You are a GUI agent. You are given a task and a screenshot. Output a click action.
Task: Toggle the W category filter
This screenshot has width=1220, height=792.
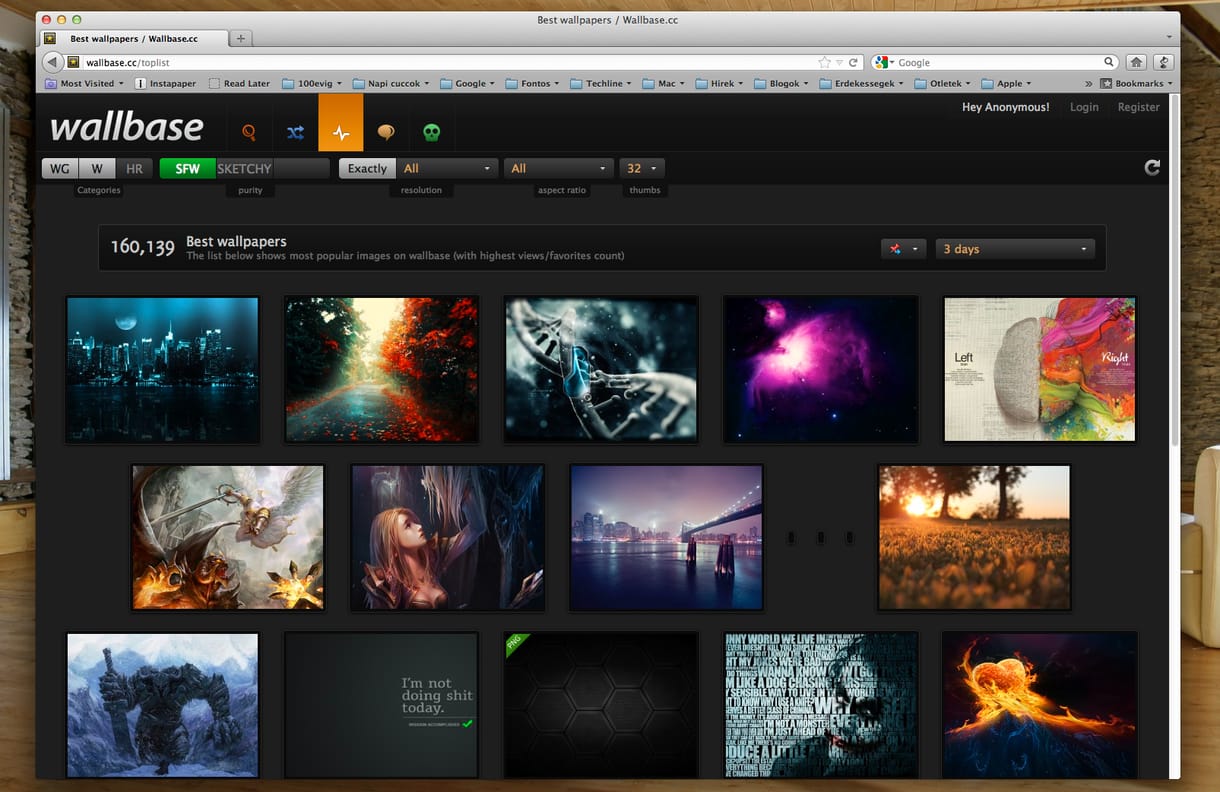(98, 168)
